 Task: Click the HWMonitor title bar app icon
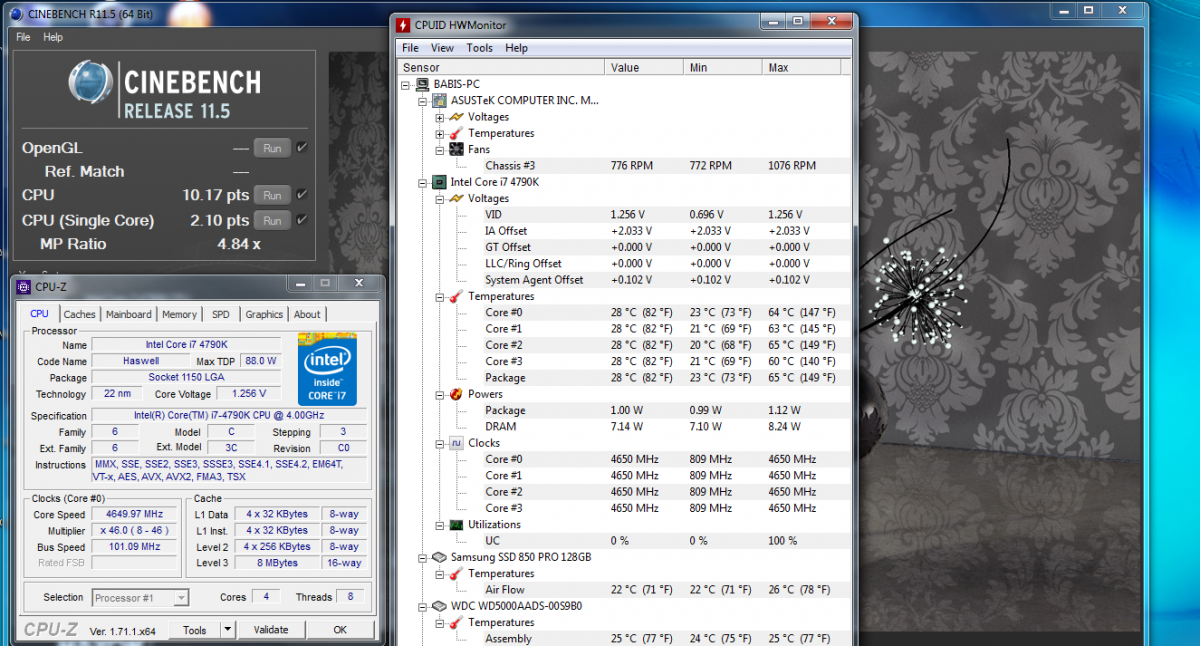[403, 24]
